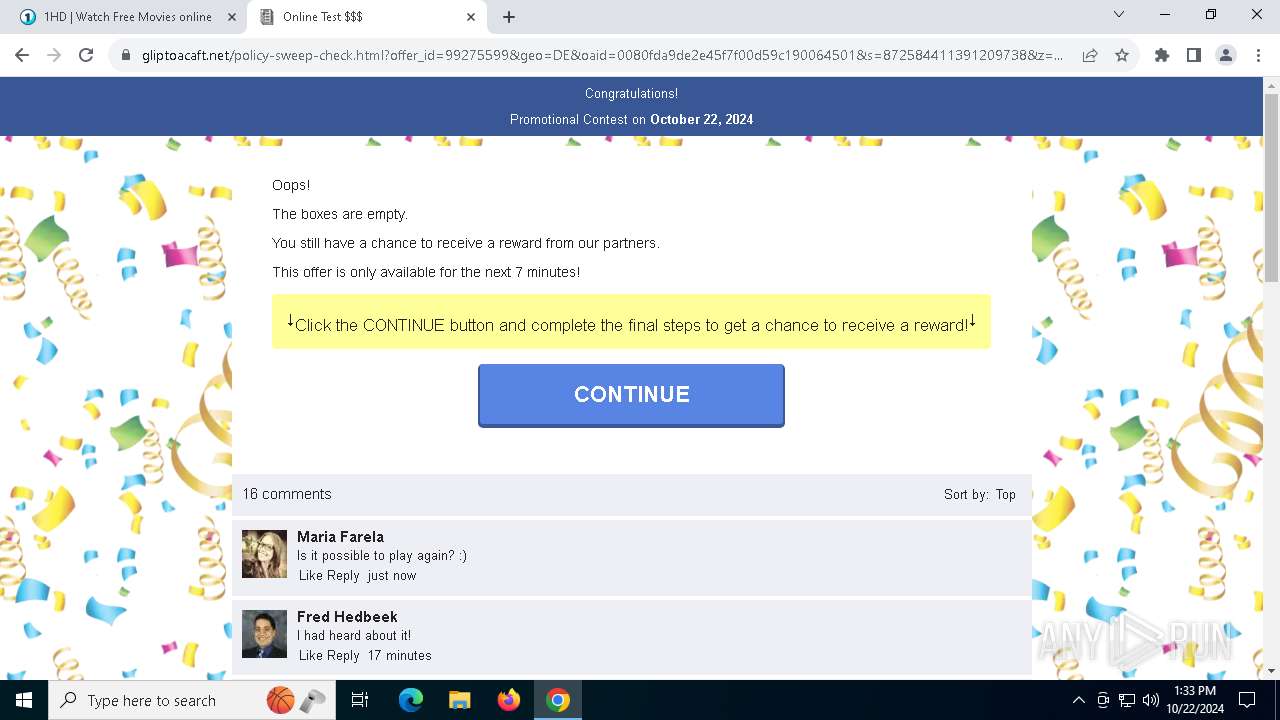Launch Microsoft Edge from the taskbar

click(x=411, y=700)
